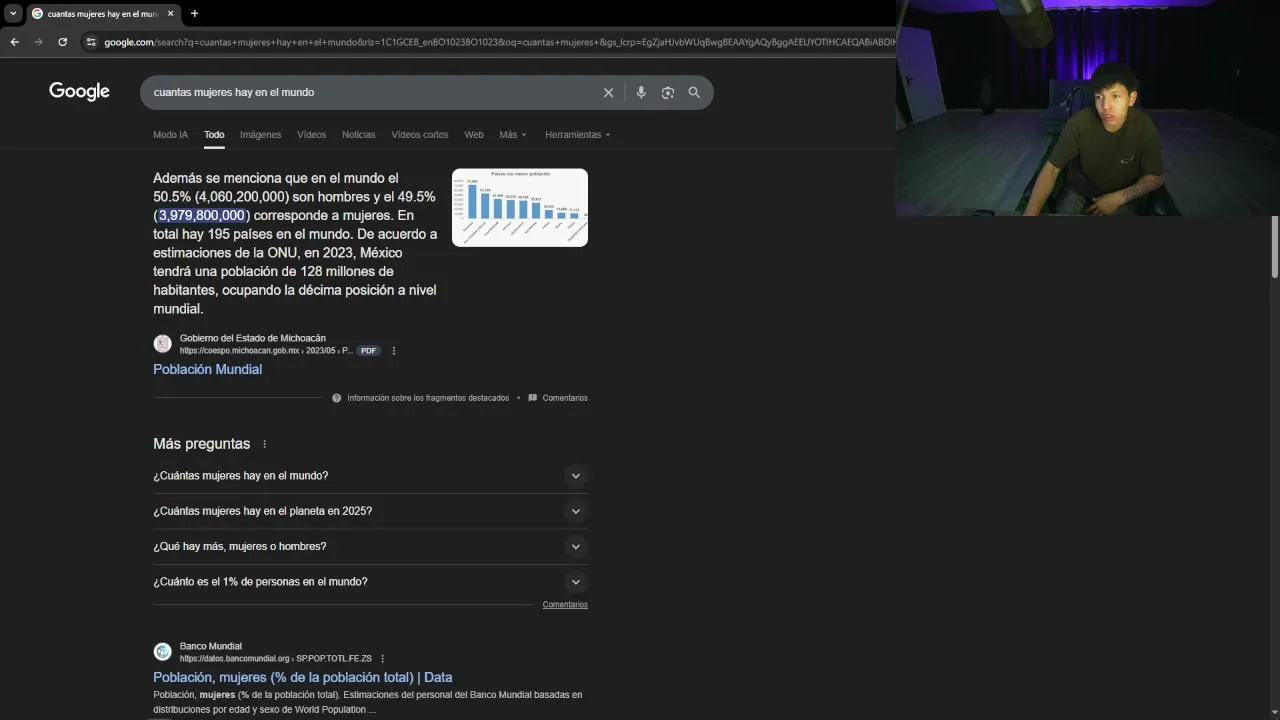
Task: Open three-dot menu of Banco Mundial result
Action: coord(383,659)
